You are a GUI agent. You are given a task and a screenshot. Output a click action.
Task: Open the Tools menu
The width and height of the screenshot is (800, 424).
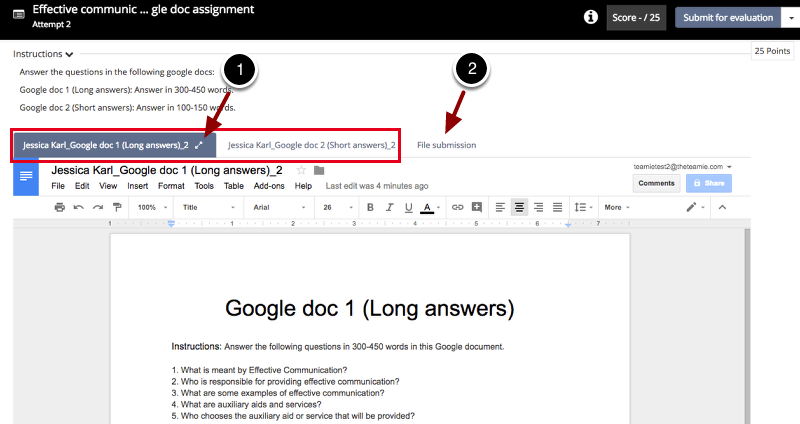click(x=204, y=186)
